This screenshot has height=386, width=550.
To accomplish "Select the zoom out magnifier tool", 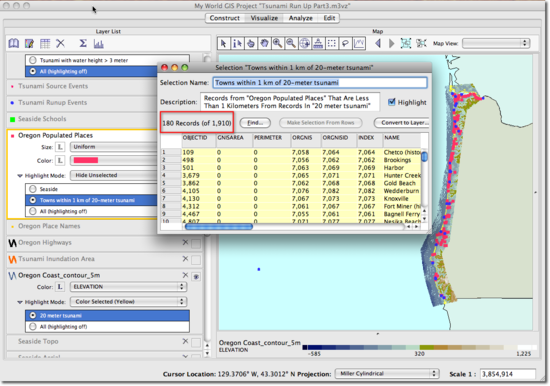I will (x=291, y=43).
